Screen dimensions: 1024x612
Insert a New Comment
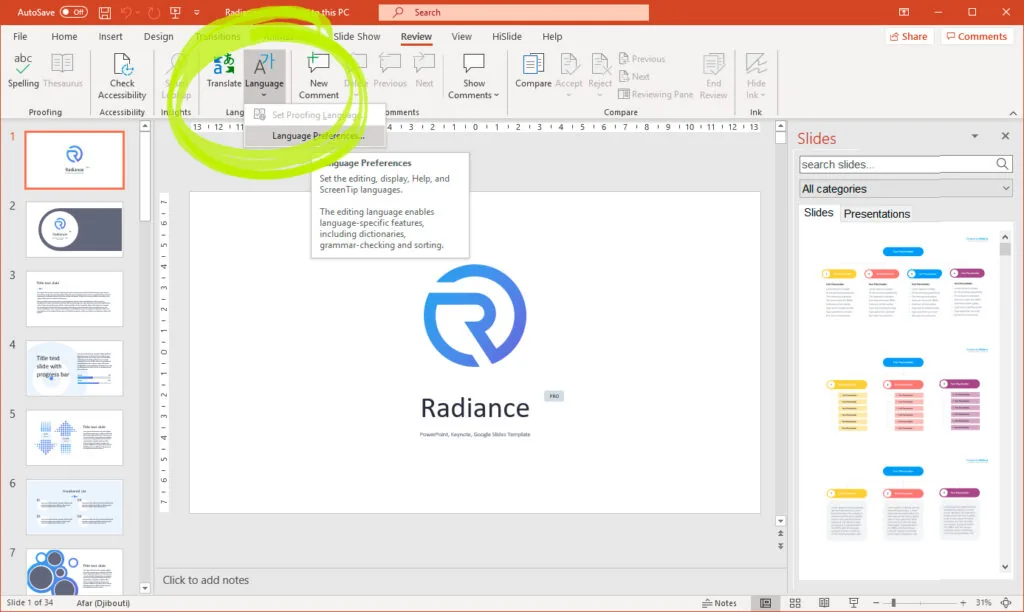(319, 76)
